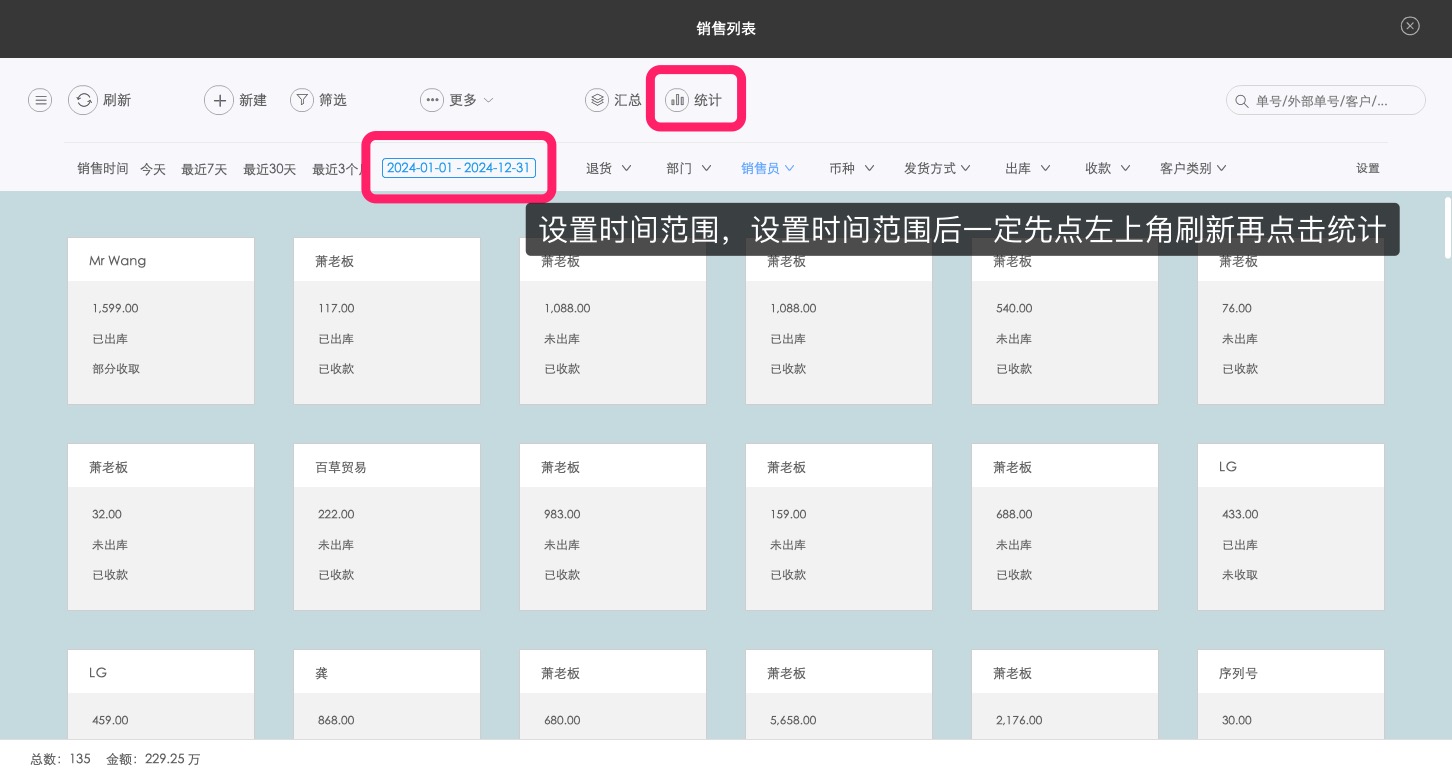Focus the 单号/外部单号/客户 search field

1326,100
